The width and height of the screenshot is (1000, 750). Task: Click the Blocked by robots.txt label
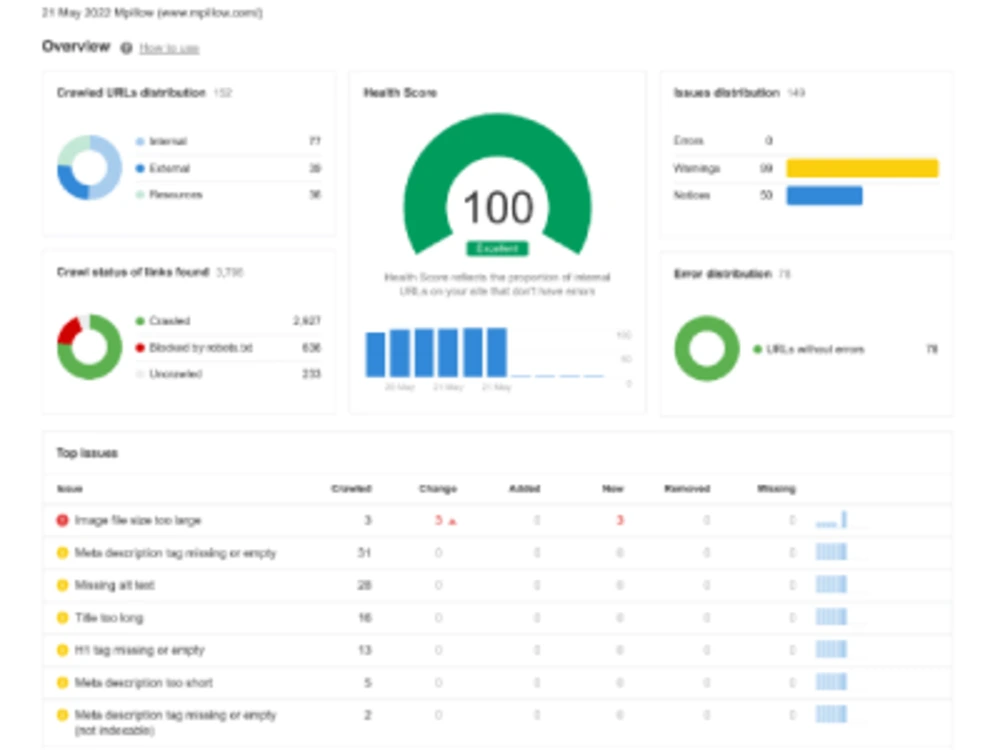(x=201, y=348)
